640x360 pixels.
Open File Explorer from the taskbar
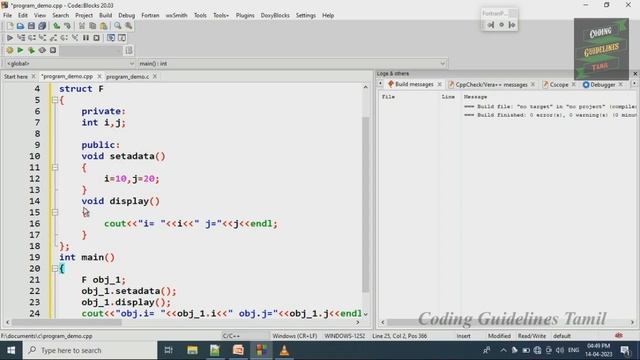point(192,350)
